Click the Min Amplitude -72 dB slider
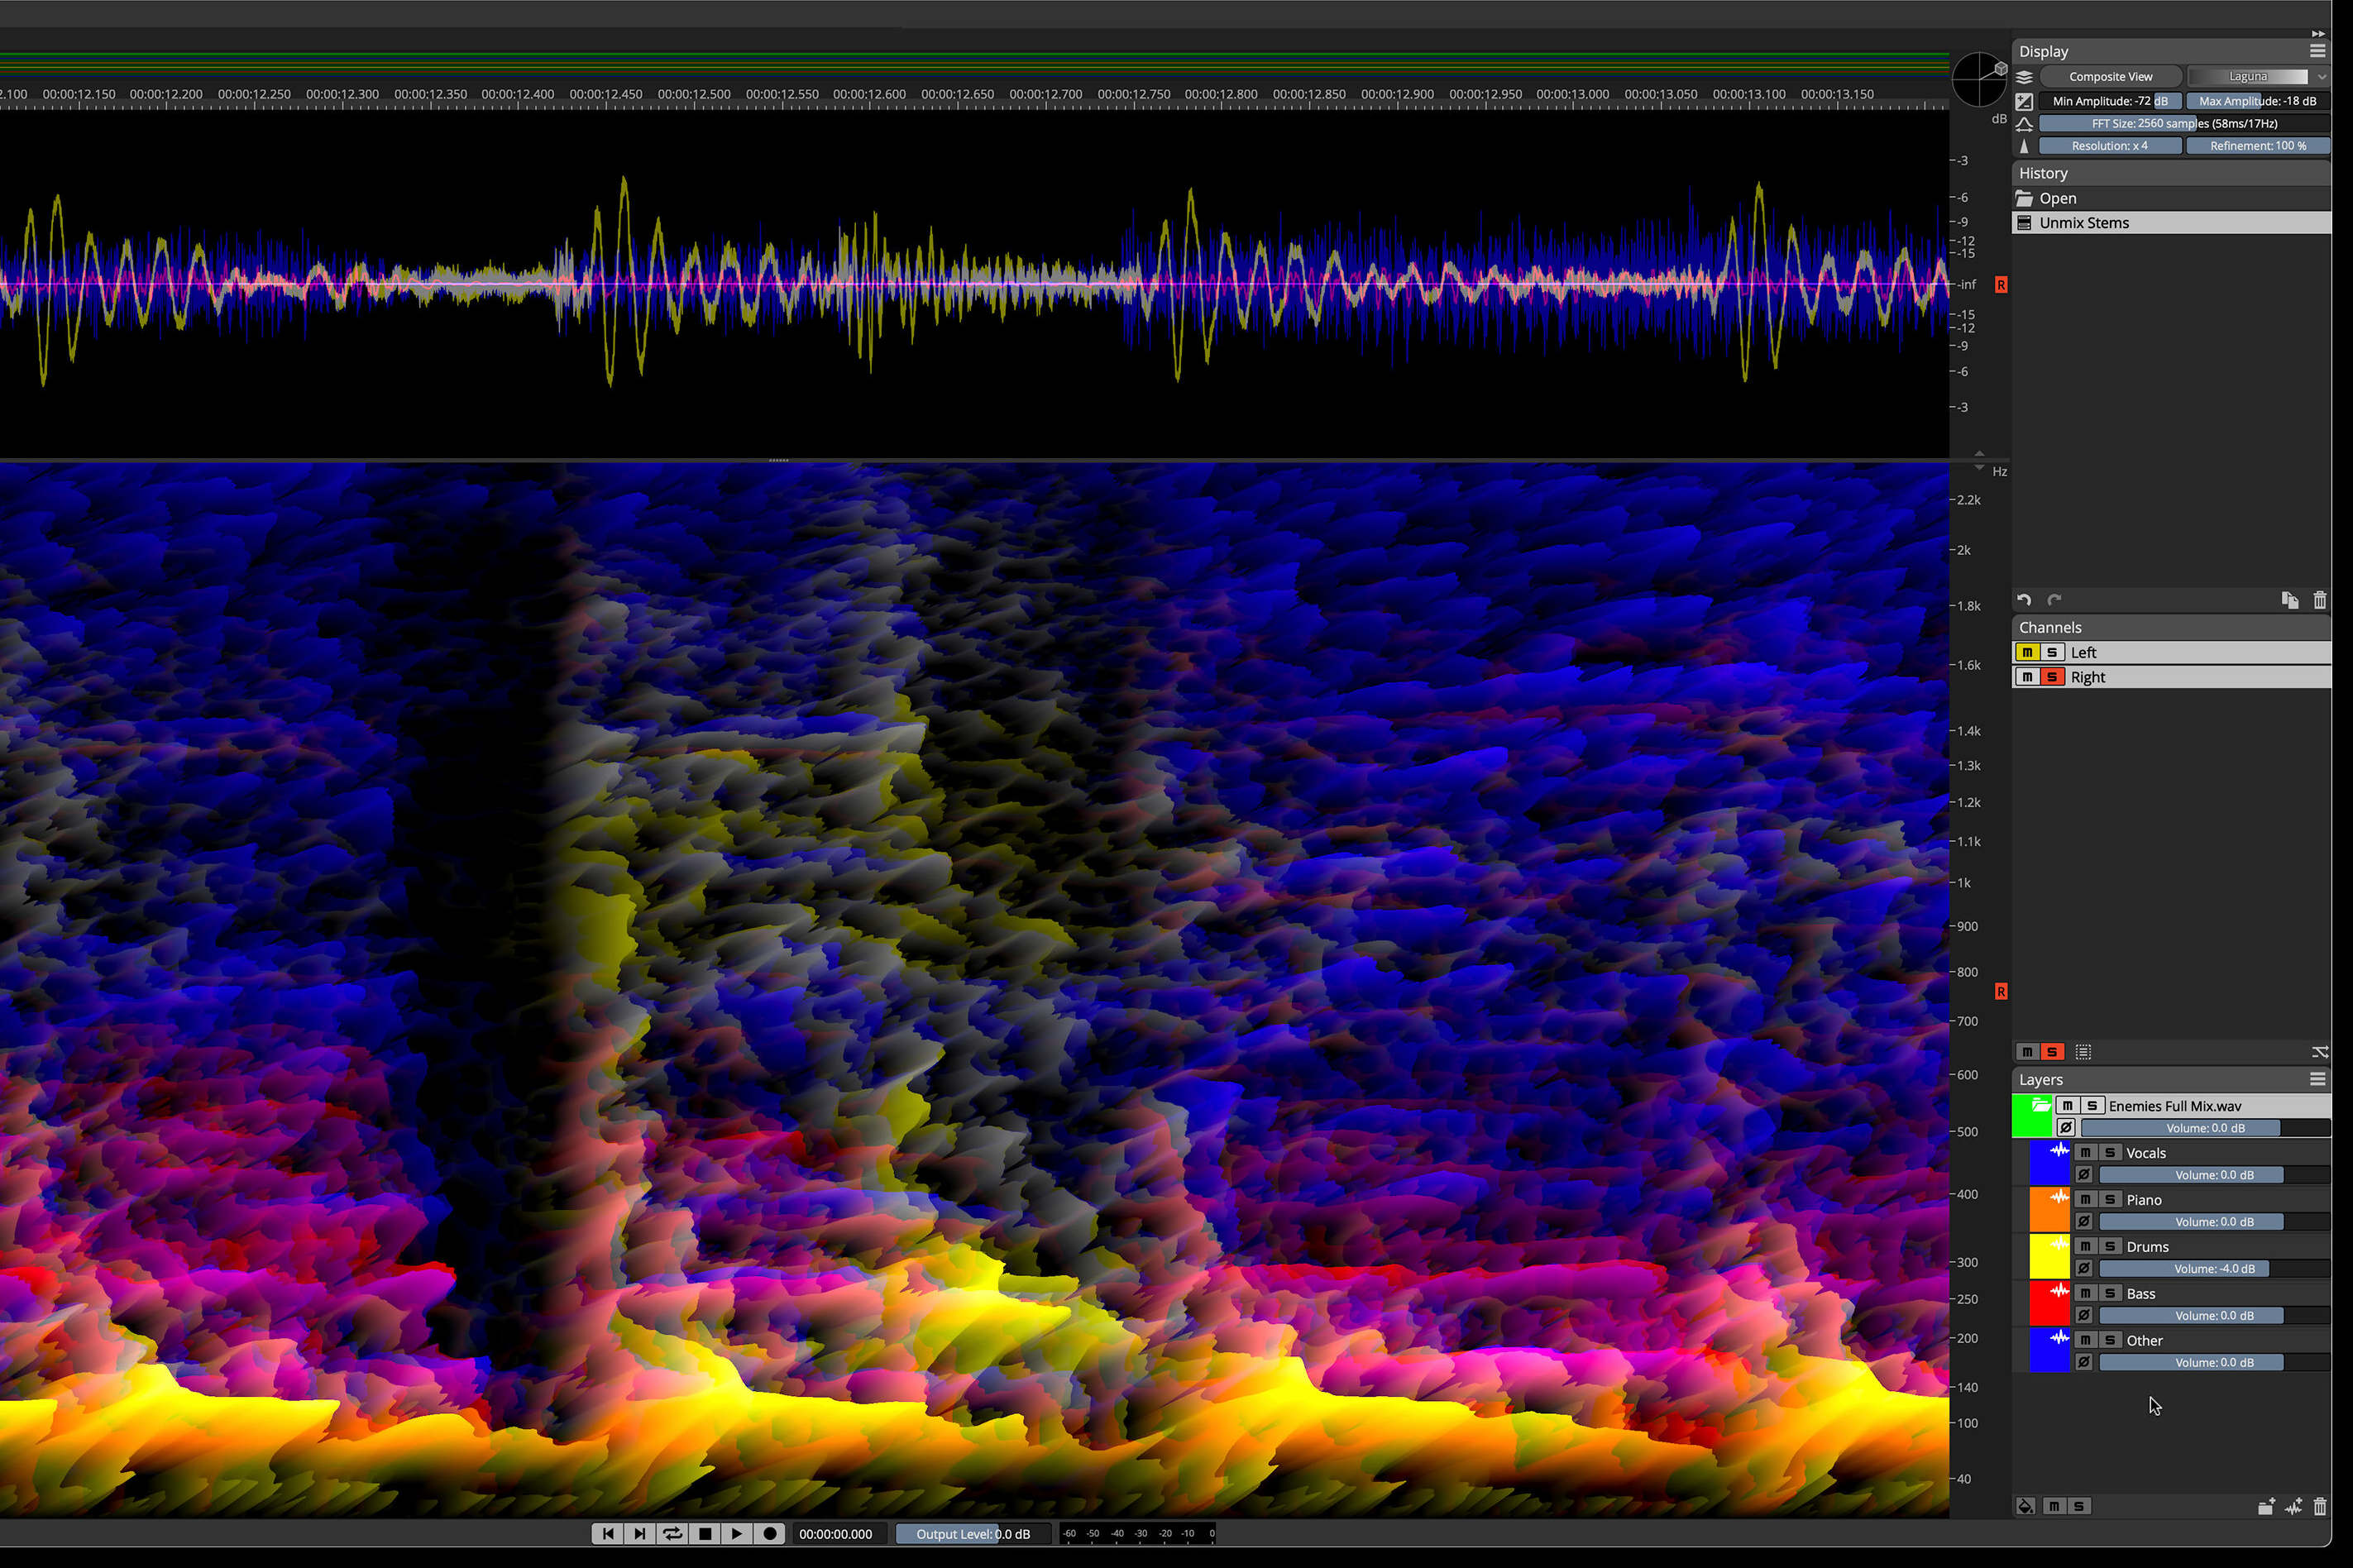Screen dimensions: 2353x1568 2110,101
